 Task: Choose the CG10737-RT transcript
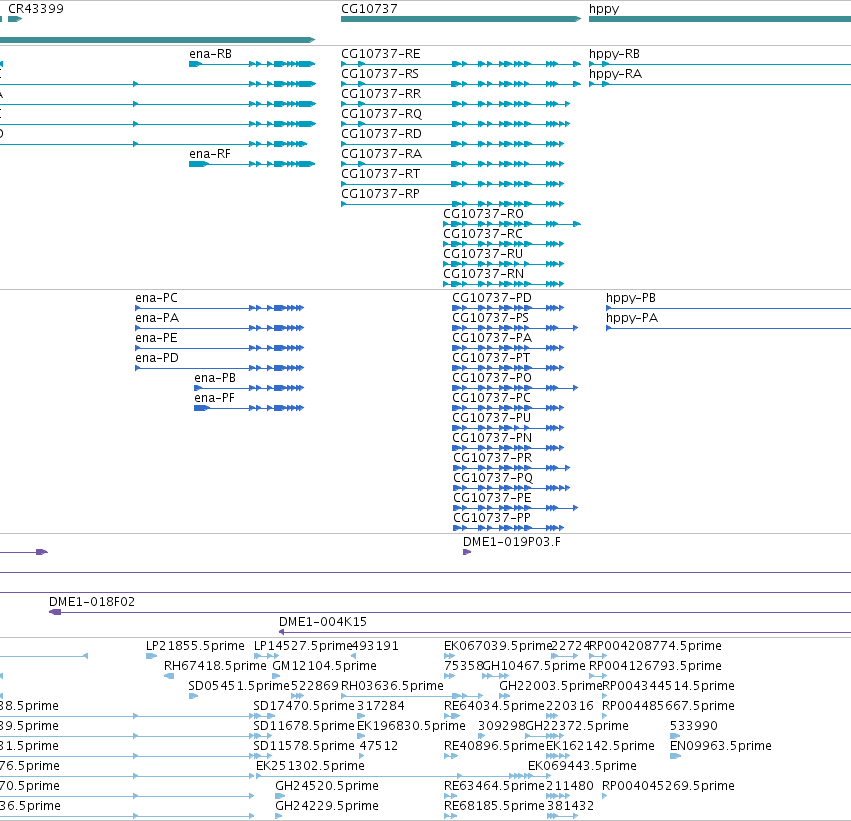click(380, 174)
